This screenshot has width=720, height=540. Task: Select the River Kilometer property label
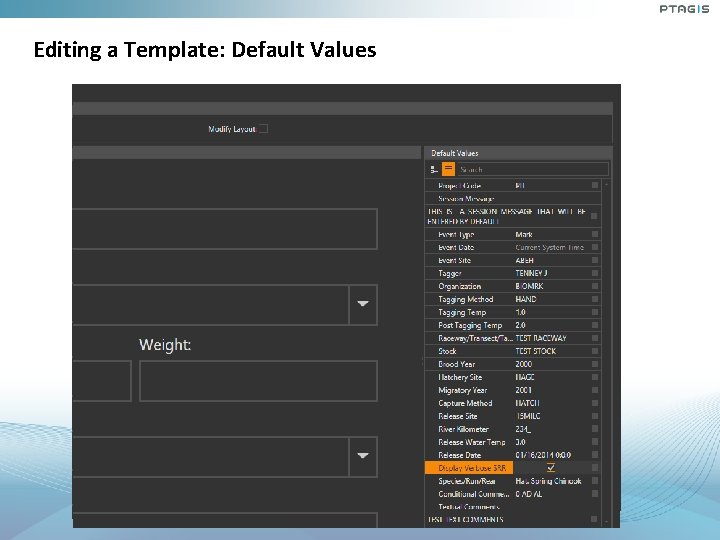463,429
